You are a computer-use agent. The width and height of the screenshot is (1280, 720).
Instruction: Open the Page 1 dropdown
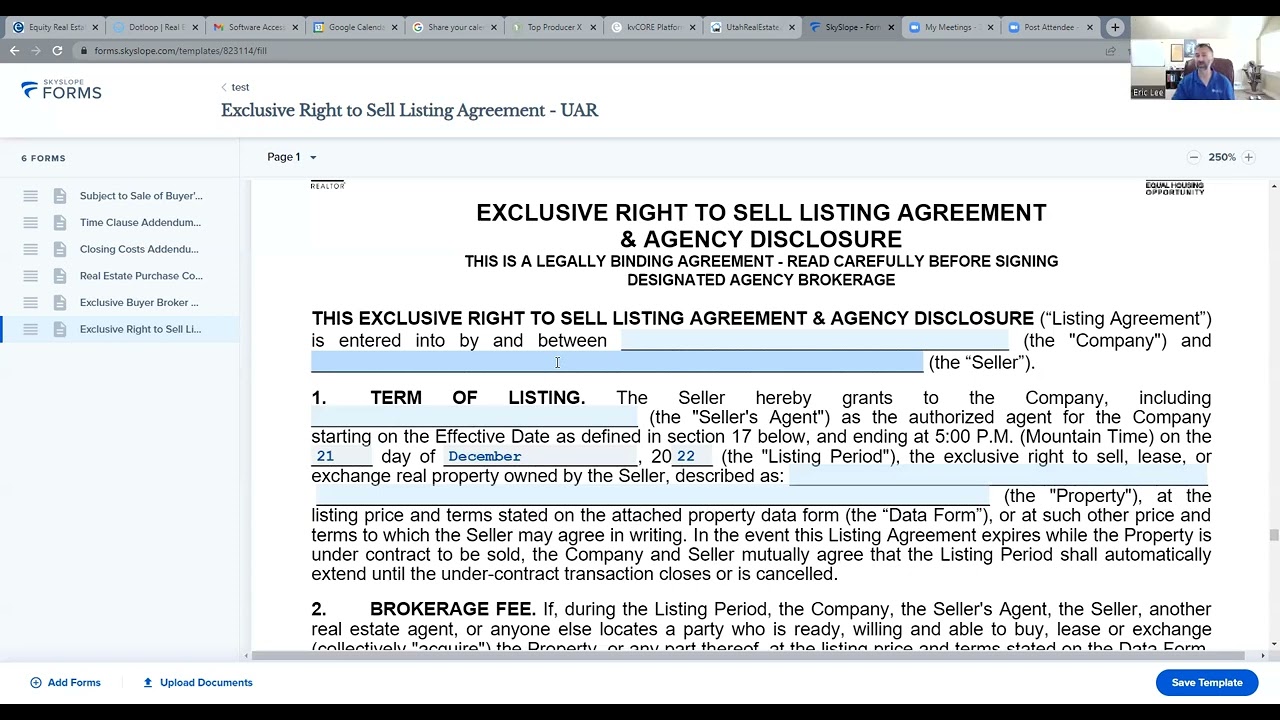tap(291, 157)
